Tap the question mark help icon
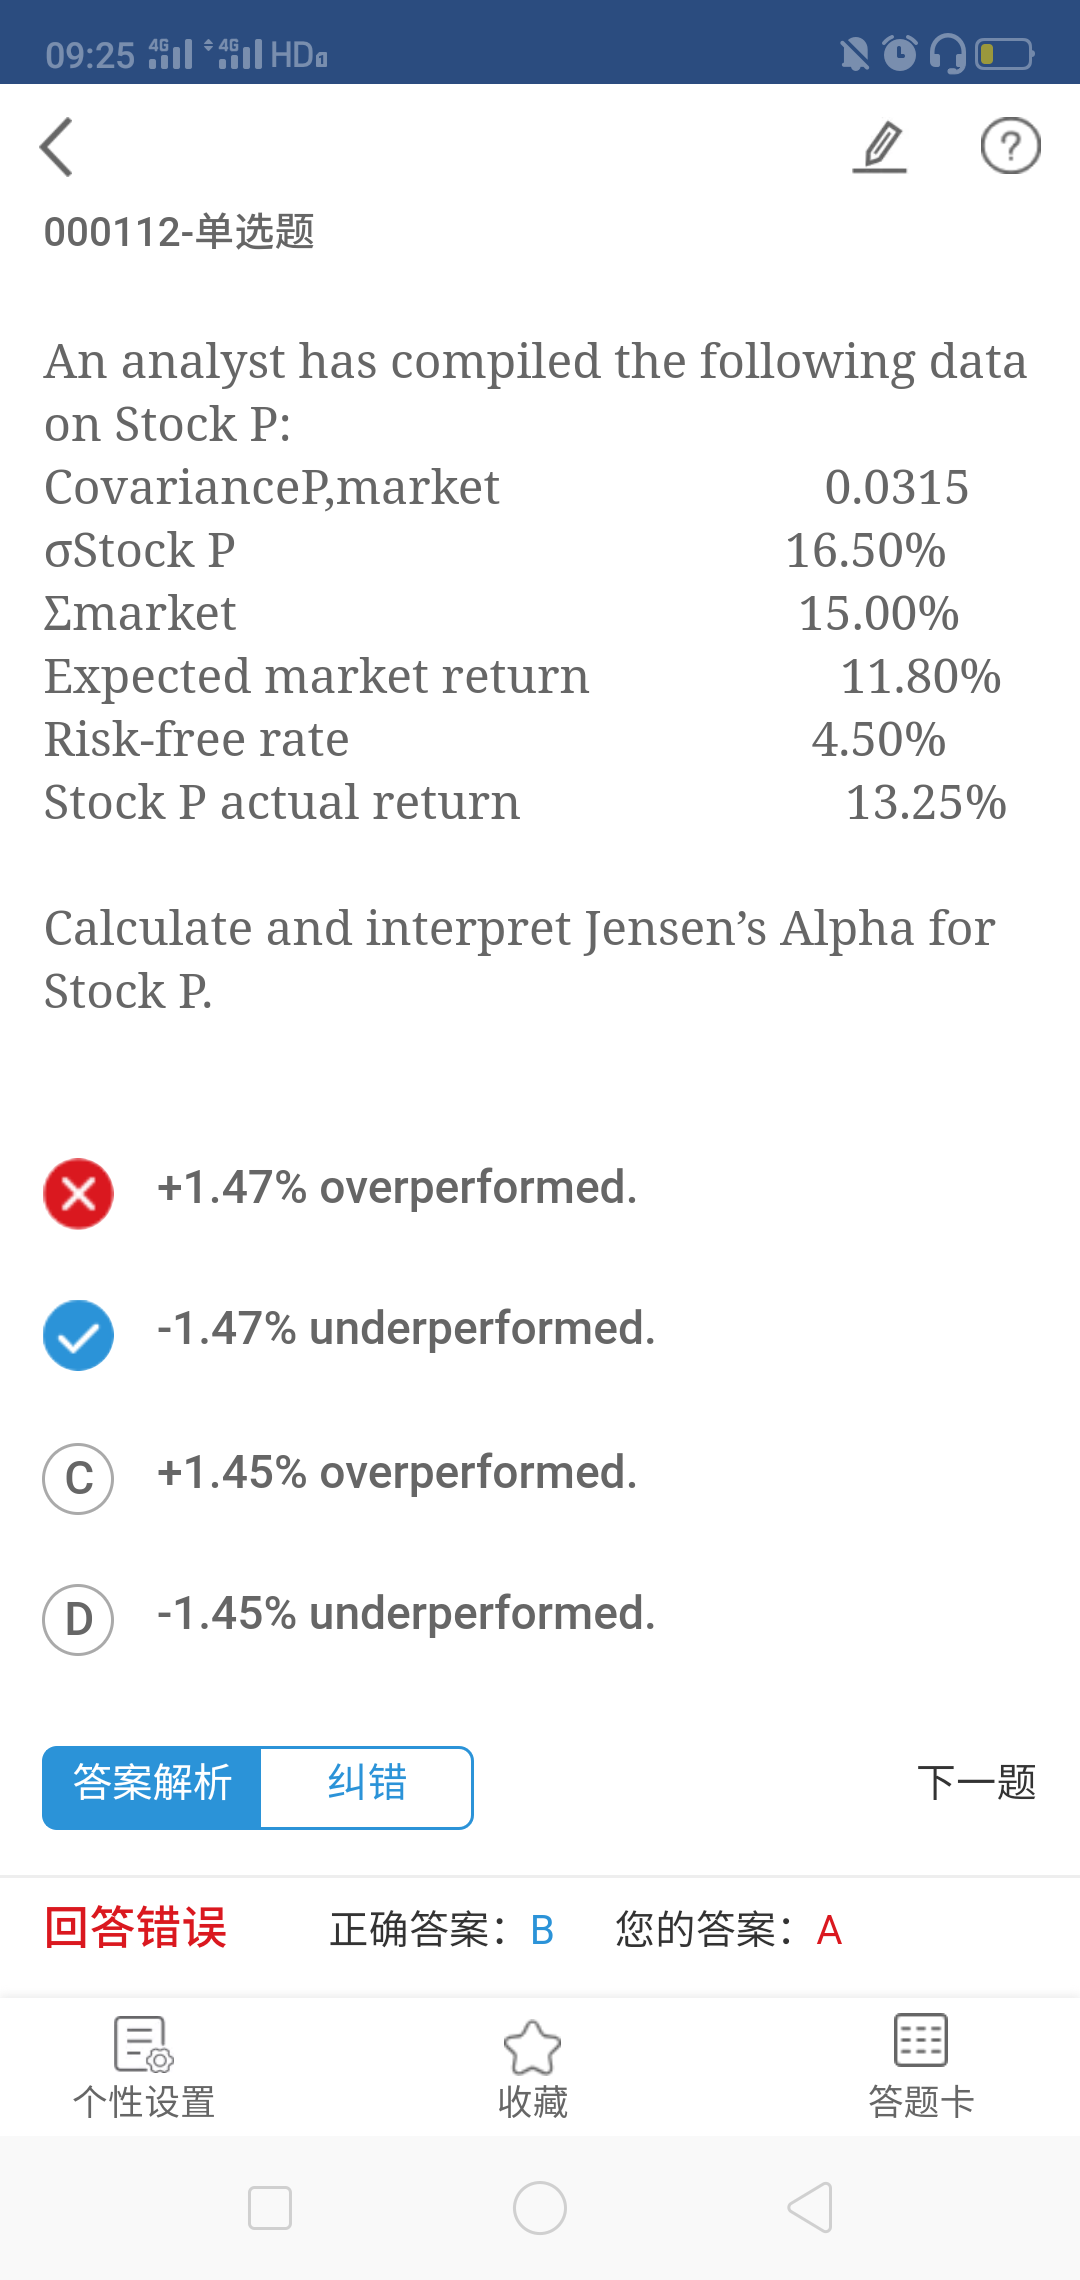 pyautogui.click(x=1010, y=146)
